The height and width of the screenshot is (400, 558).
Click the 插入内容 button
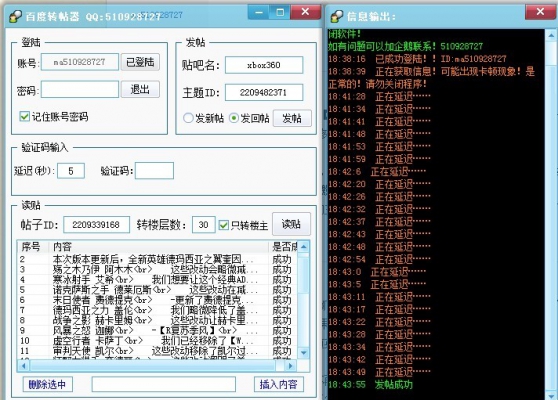click(279, 384)
